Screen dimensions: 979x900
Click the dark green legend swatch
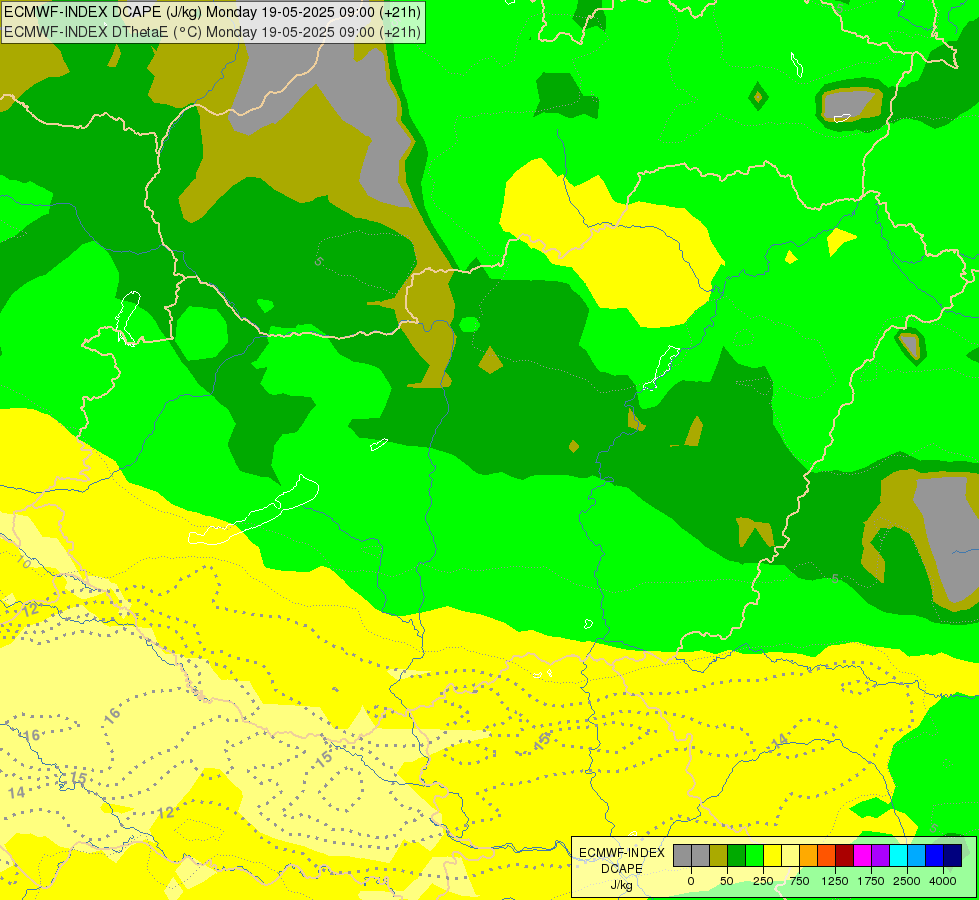coord(737,855)
